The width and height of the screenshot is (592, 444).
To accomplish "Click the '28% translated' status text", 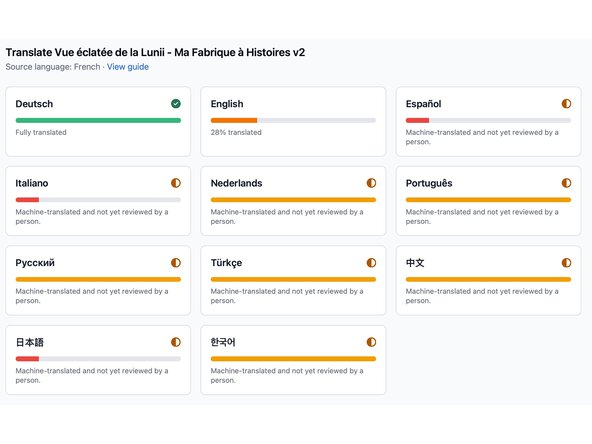I will 236,133.
